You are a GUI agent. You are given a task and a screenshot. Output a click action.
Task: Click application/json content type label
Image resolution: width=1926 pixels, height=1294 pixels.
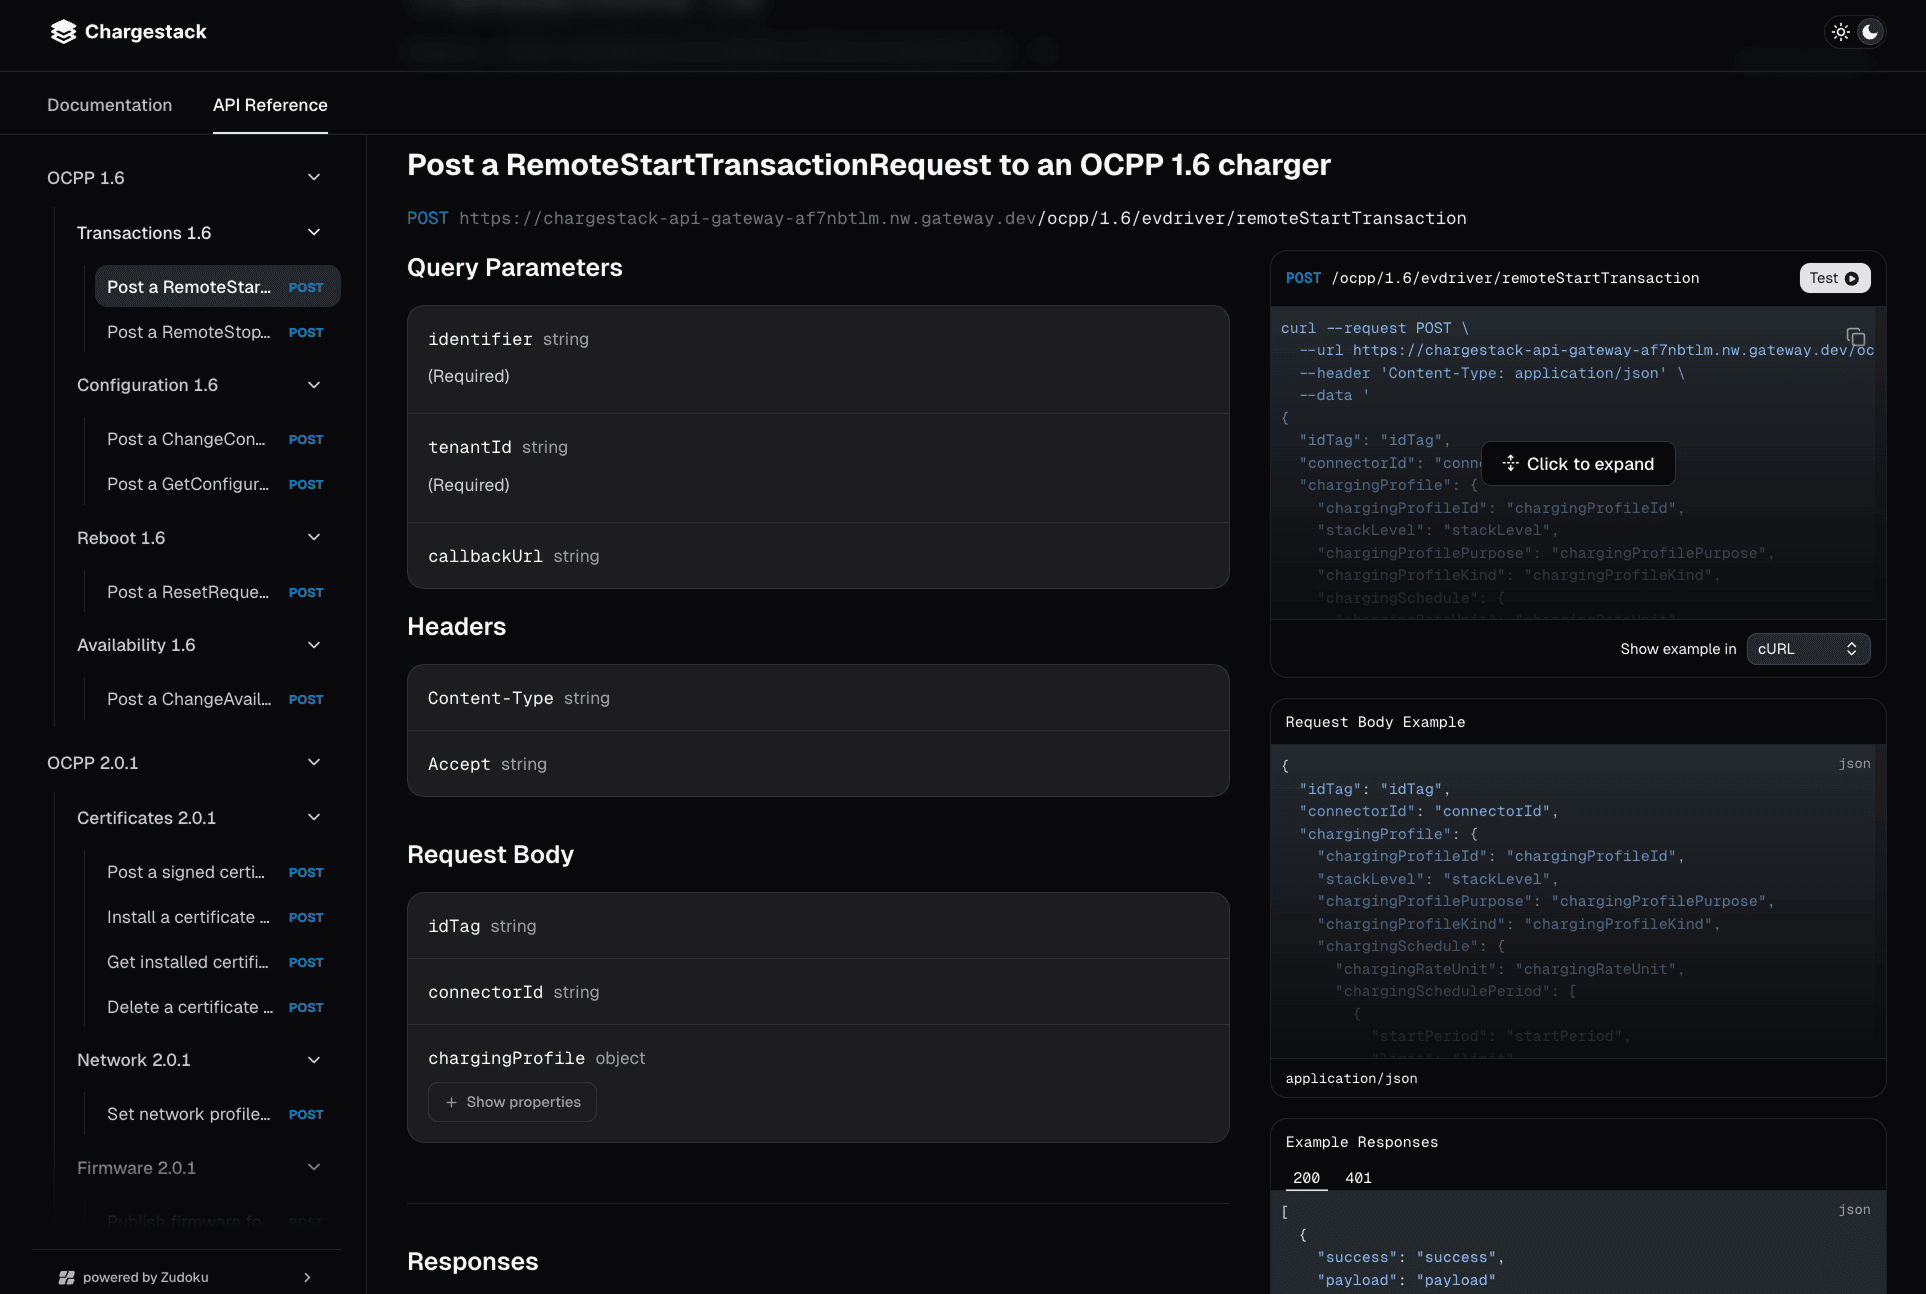pyautogui.click(x=1352, y=1078)
